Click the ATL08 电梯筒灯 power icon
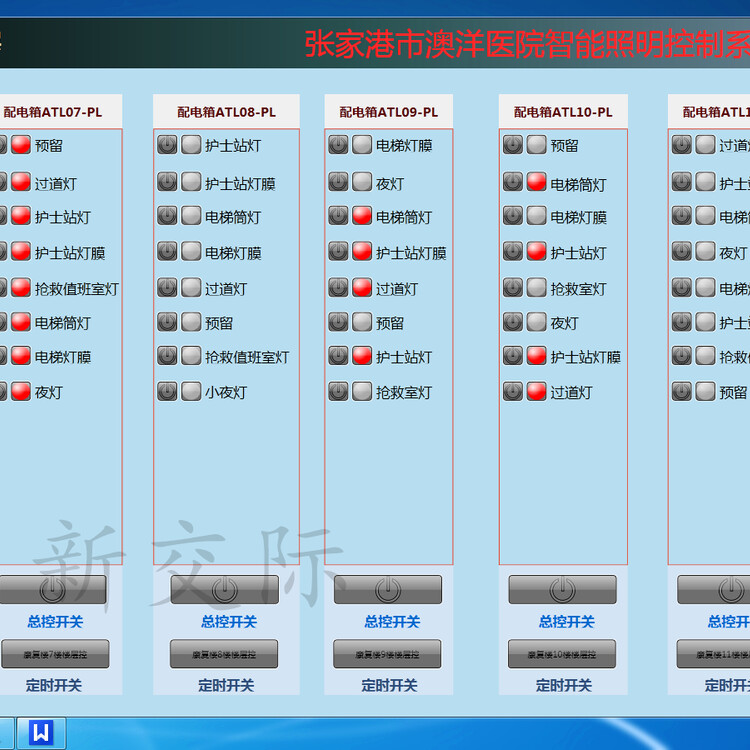Viewport: 750px width, 750px height. [x=167, y=216]
